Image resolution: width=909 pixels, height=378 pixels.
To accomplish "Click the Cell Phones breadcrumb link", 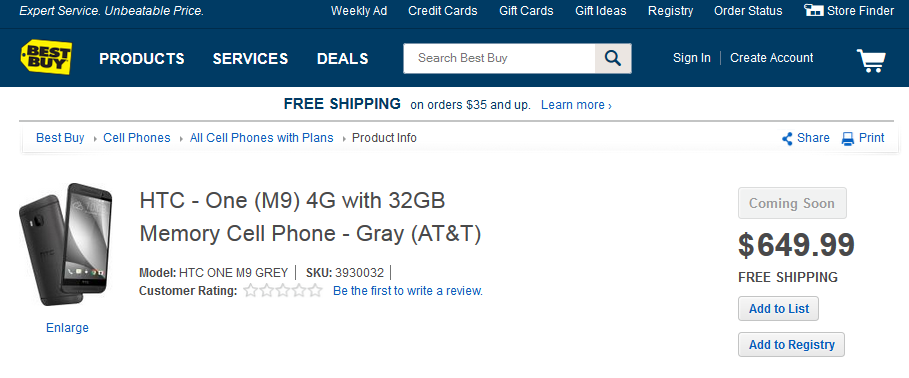I will [137, 138].
